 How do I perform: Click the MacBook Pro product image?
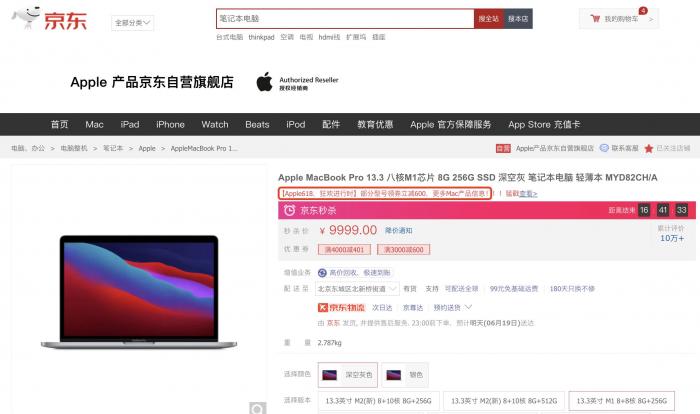139,292
